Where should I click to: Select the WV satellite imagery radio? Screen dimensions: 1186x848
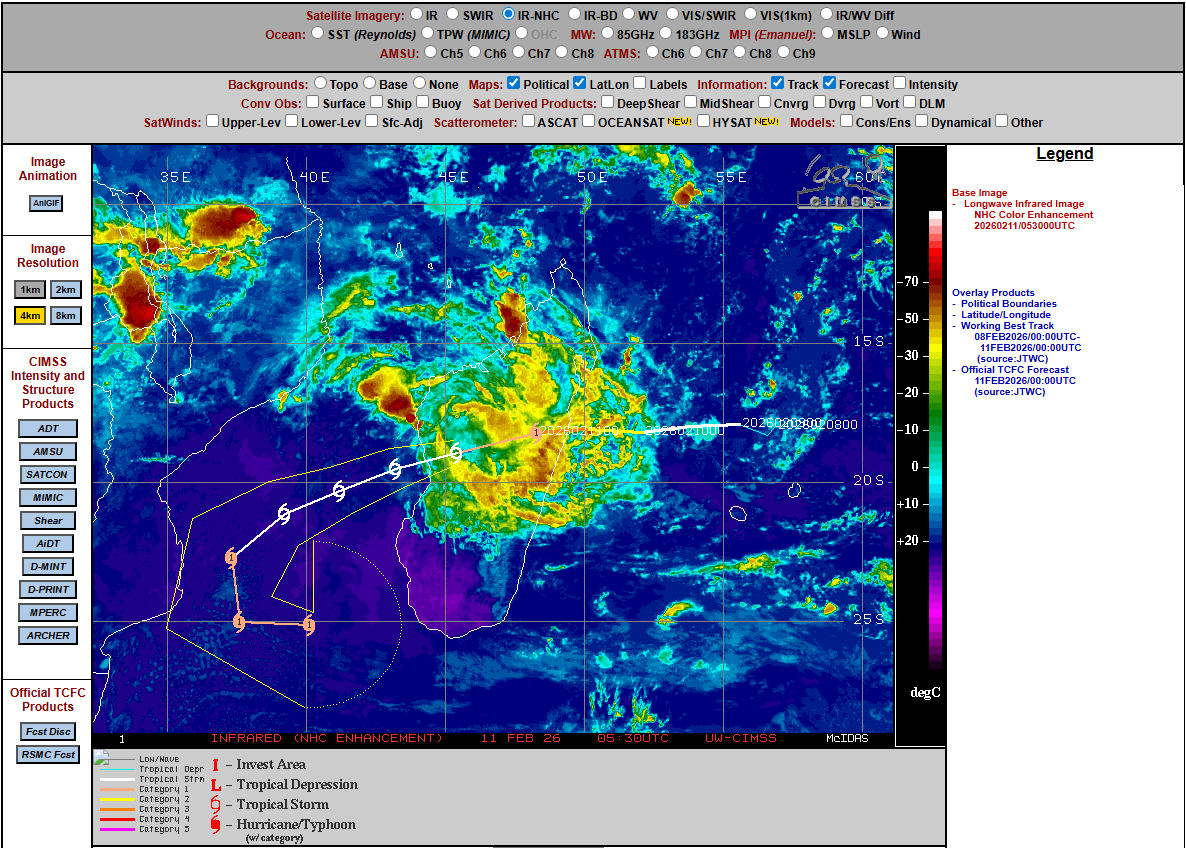coord(630,15)
